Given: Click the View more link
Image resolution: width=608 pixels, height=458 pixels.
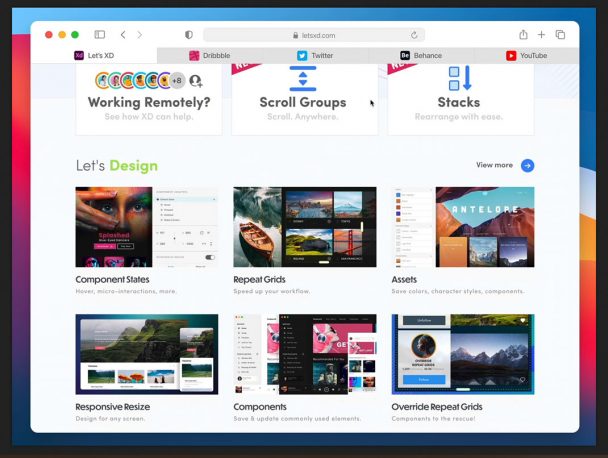Looking at the screenshot, I should [494, 165].
